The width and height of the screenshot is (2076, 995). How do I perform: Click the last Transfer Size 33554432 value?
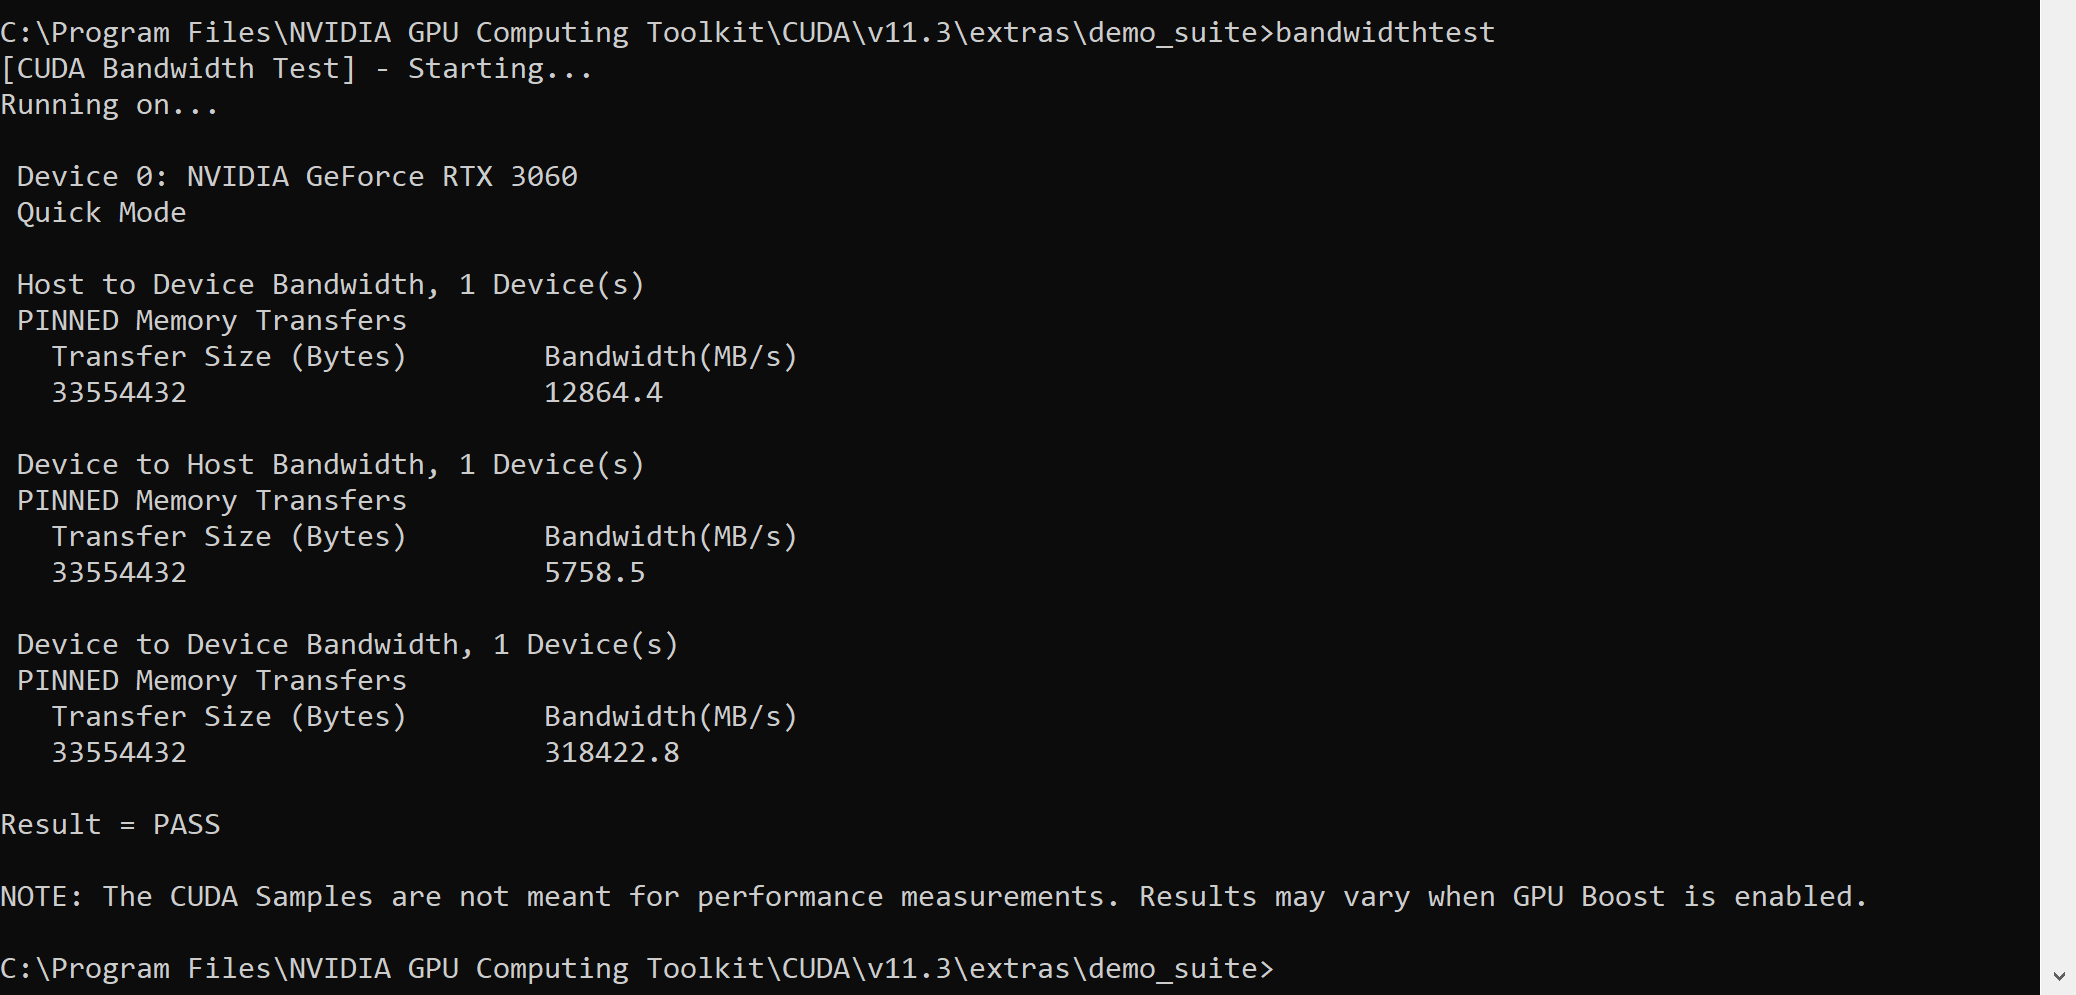(119, 753)
